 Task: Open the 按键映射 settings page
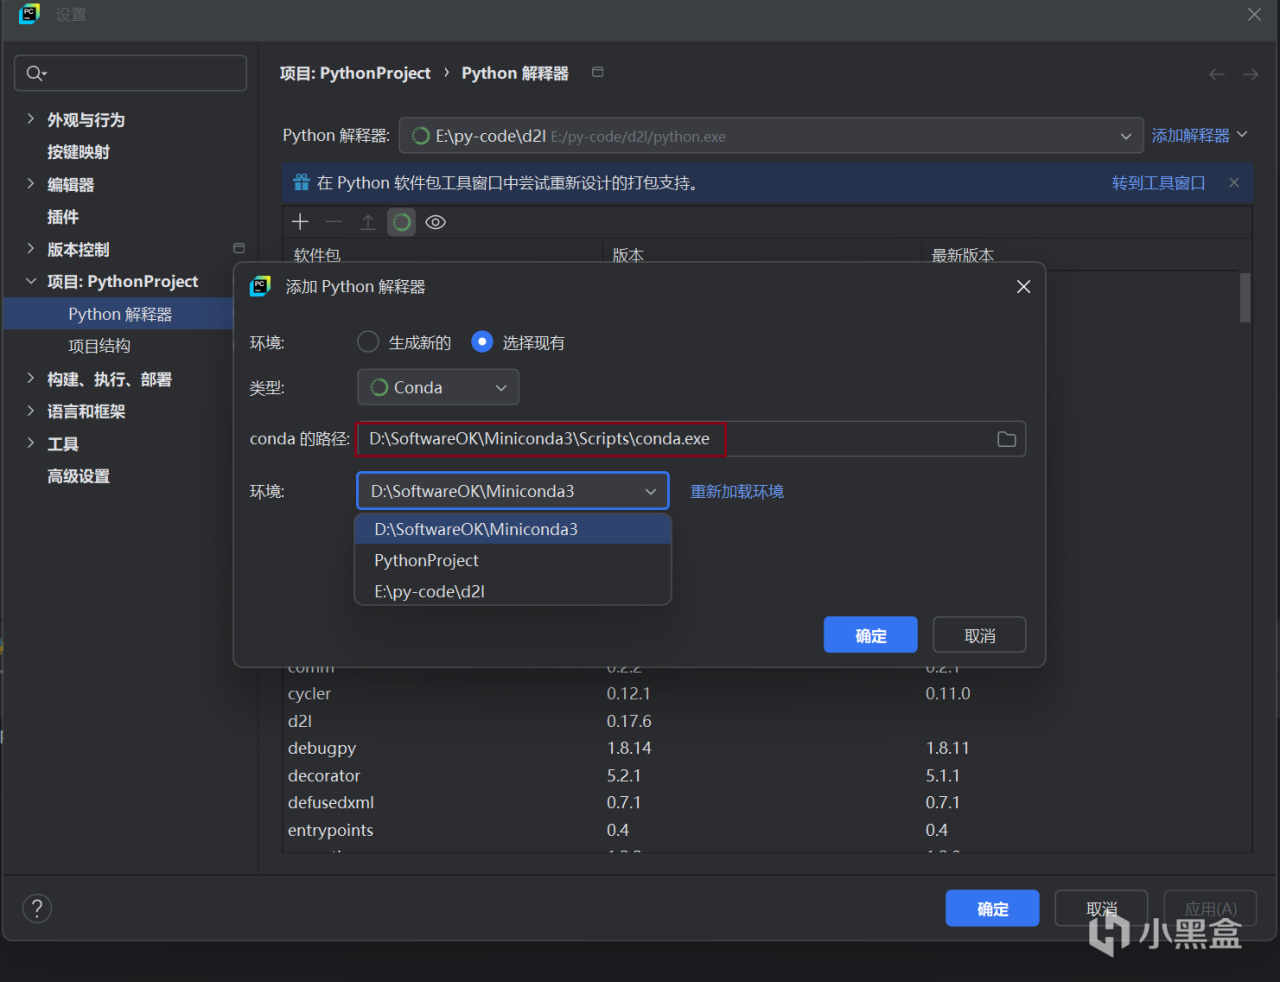(x=79, y=152)
